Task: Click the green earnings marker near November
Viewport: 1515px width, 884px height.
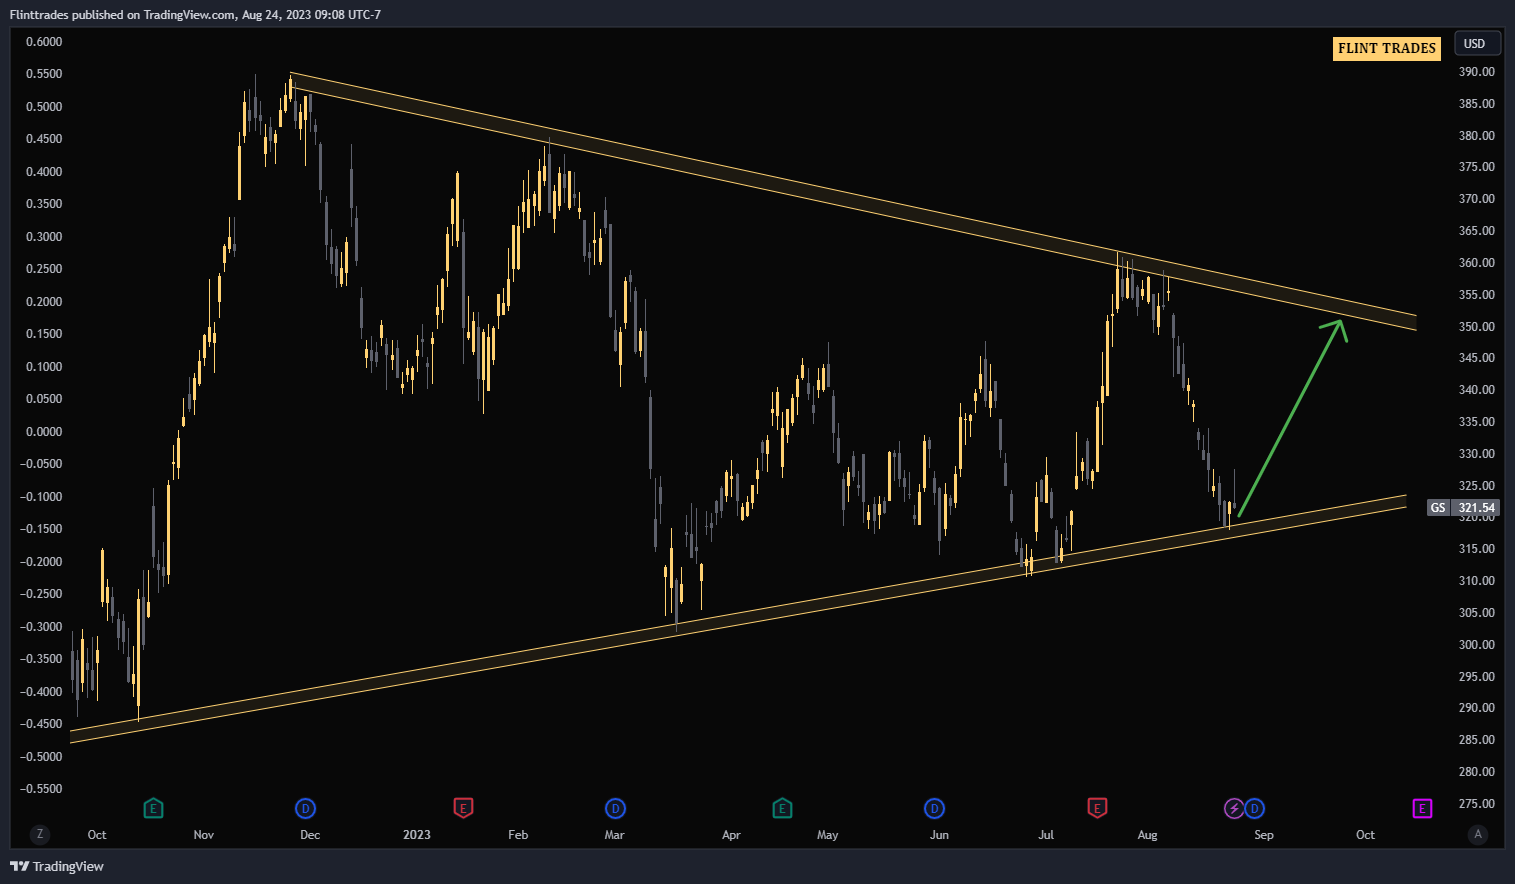Action: (x=153, y=808)
